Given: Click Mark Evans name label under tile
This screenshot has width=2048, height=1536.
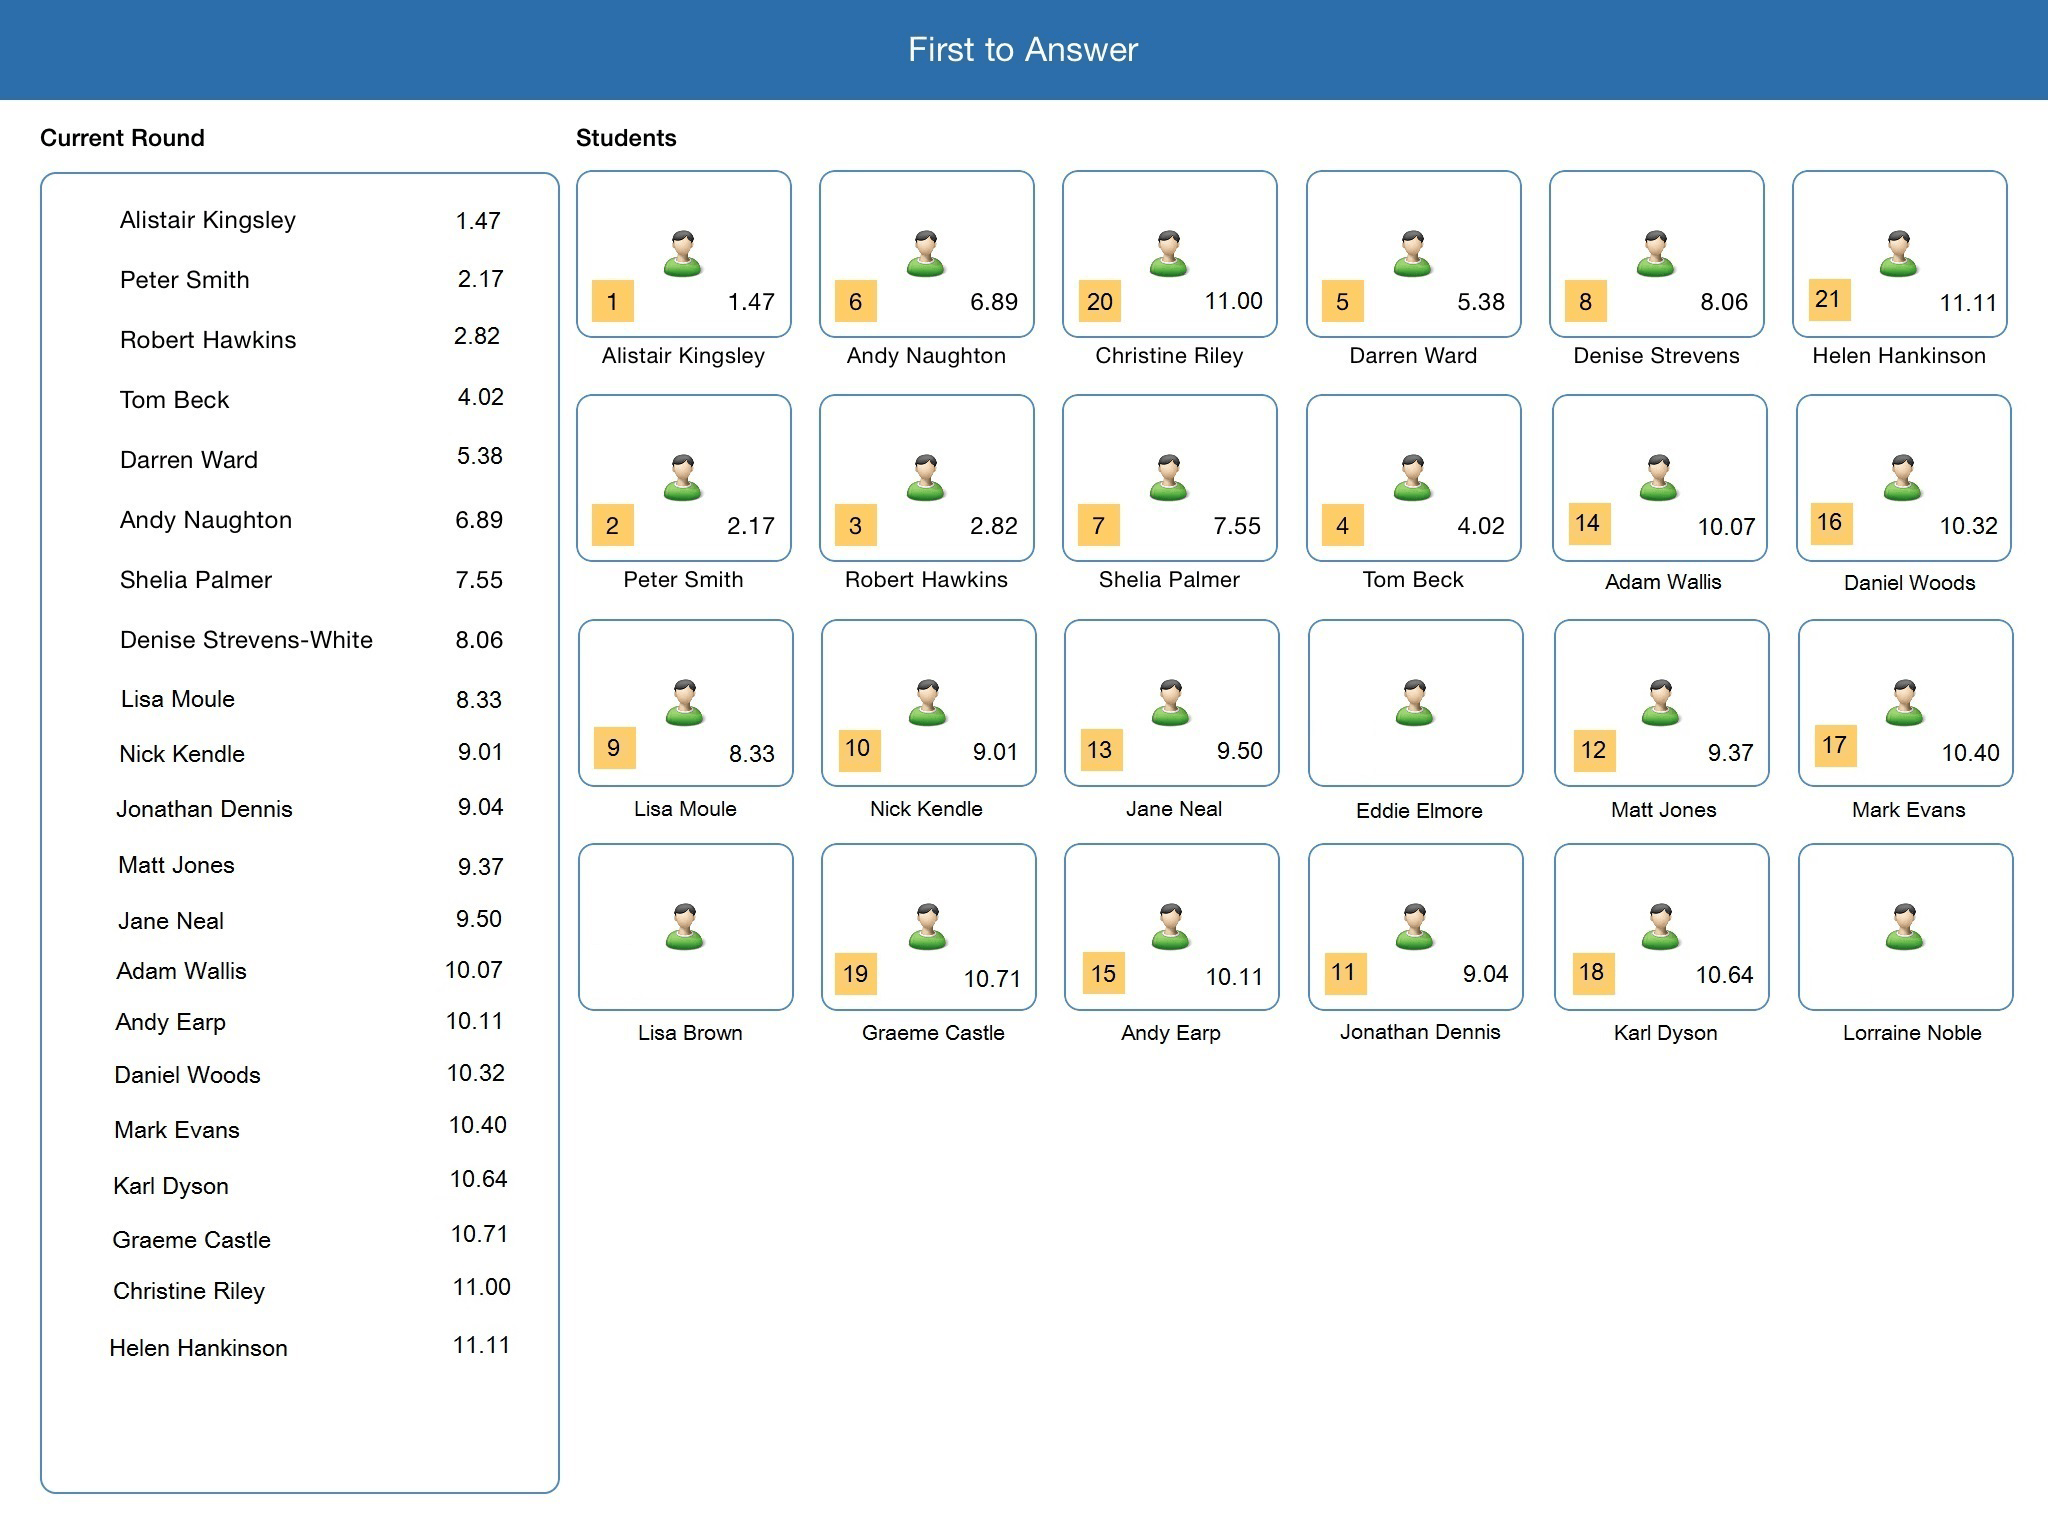Looking at the screenshot, I should click(1908, 810).
